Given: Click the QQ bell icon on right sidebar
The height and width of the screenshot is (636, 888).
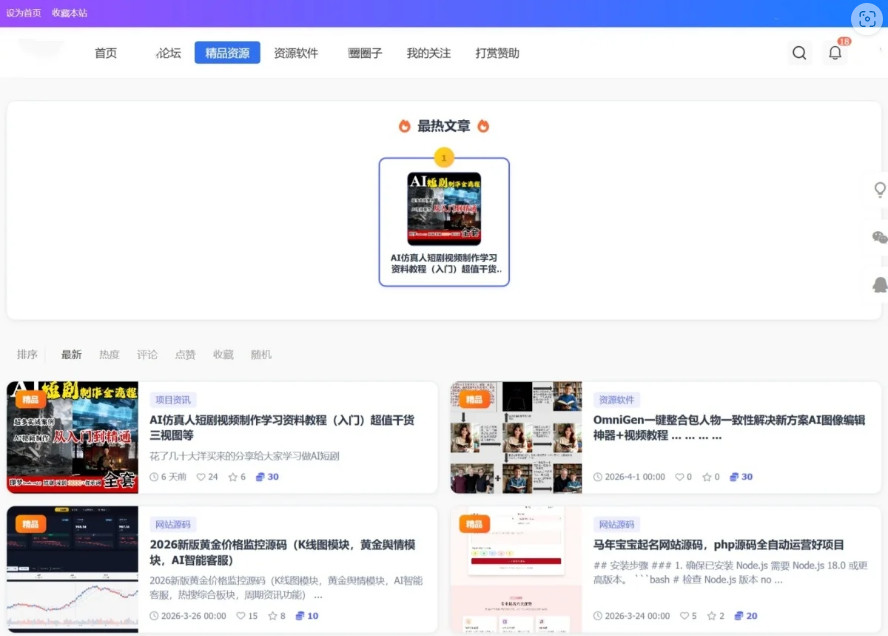Looking at the screenshot, I should pyautogui.click(x=880, y=285).
